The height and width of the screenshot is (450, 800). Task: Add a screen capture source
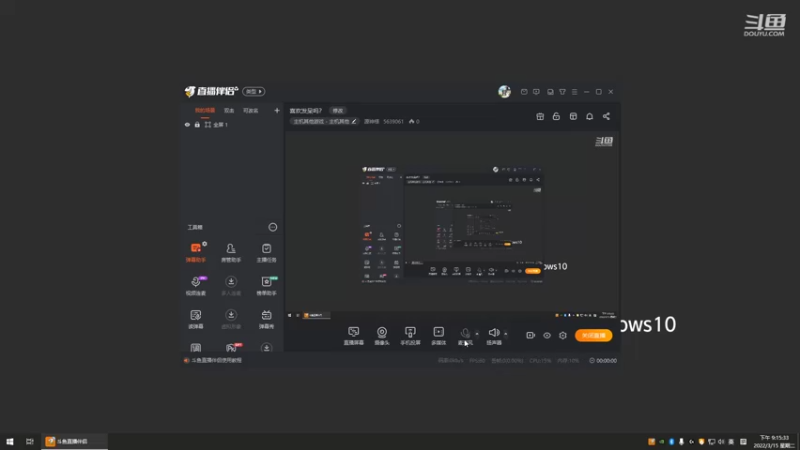pyautogui.click(x=354, y=336)
